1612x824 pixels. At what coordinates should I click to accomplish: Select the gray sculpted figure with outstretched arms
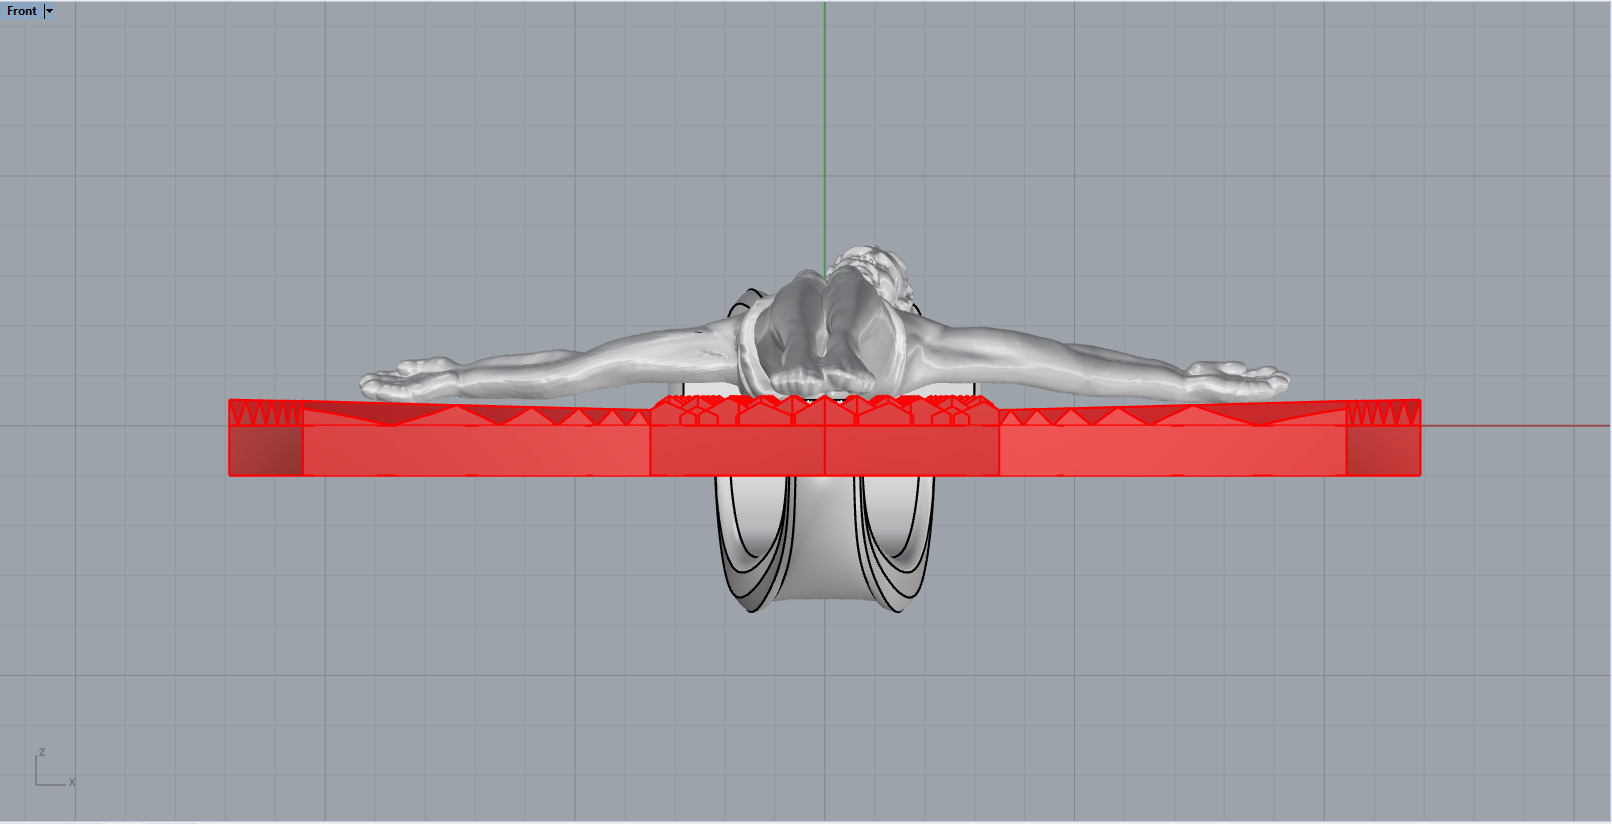coord(824,325)
